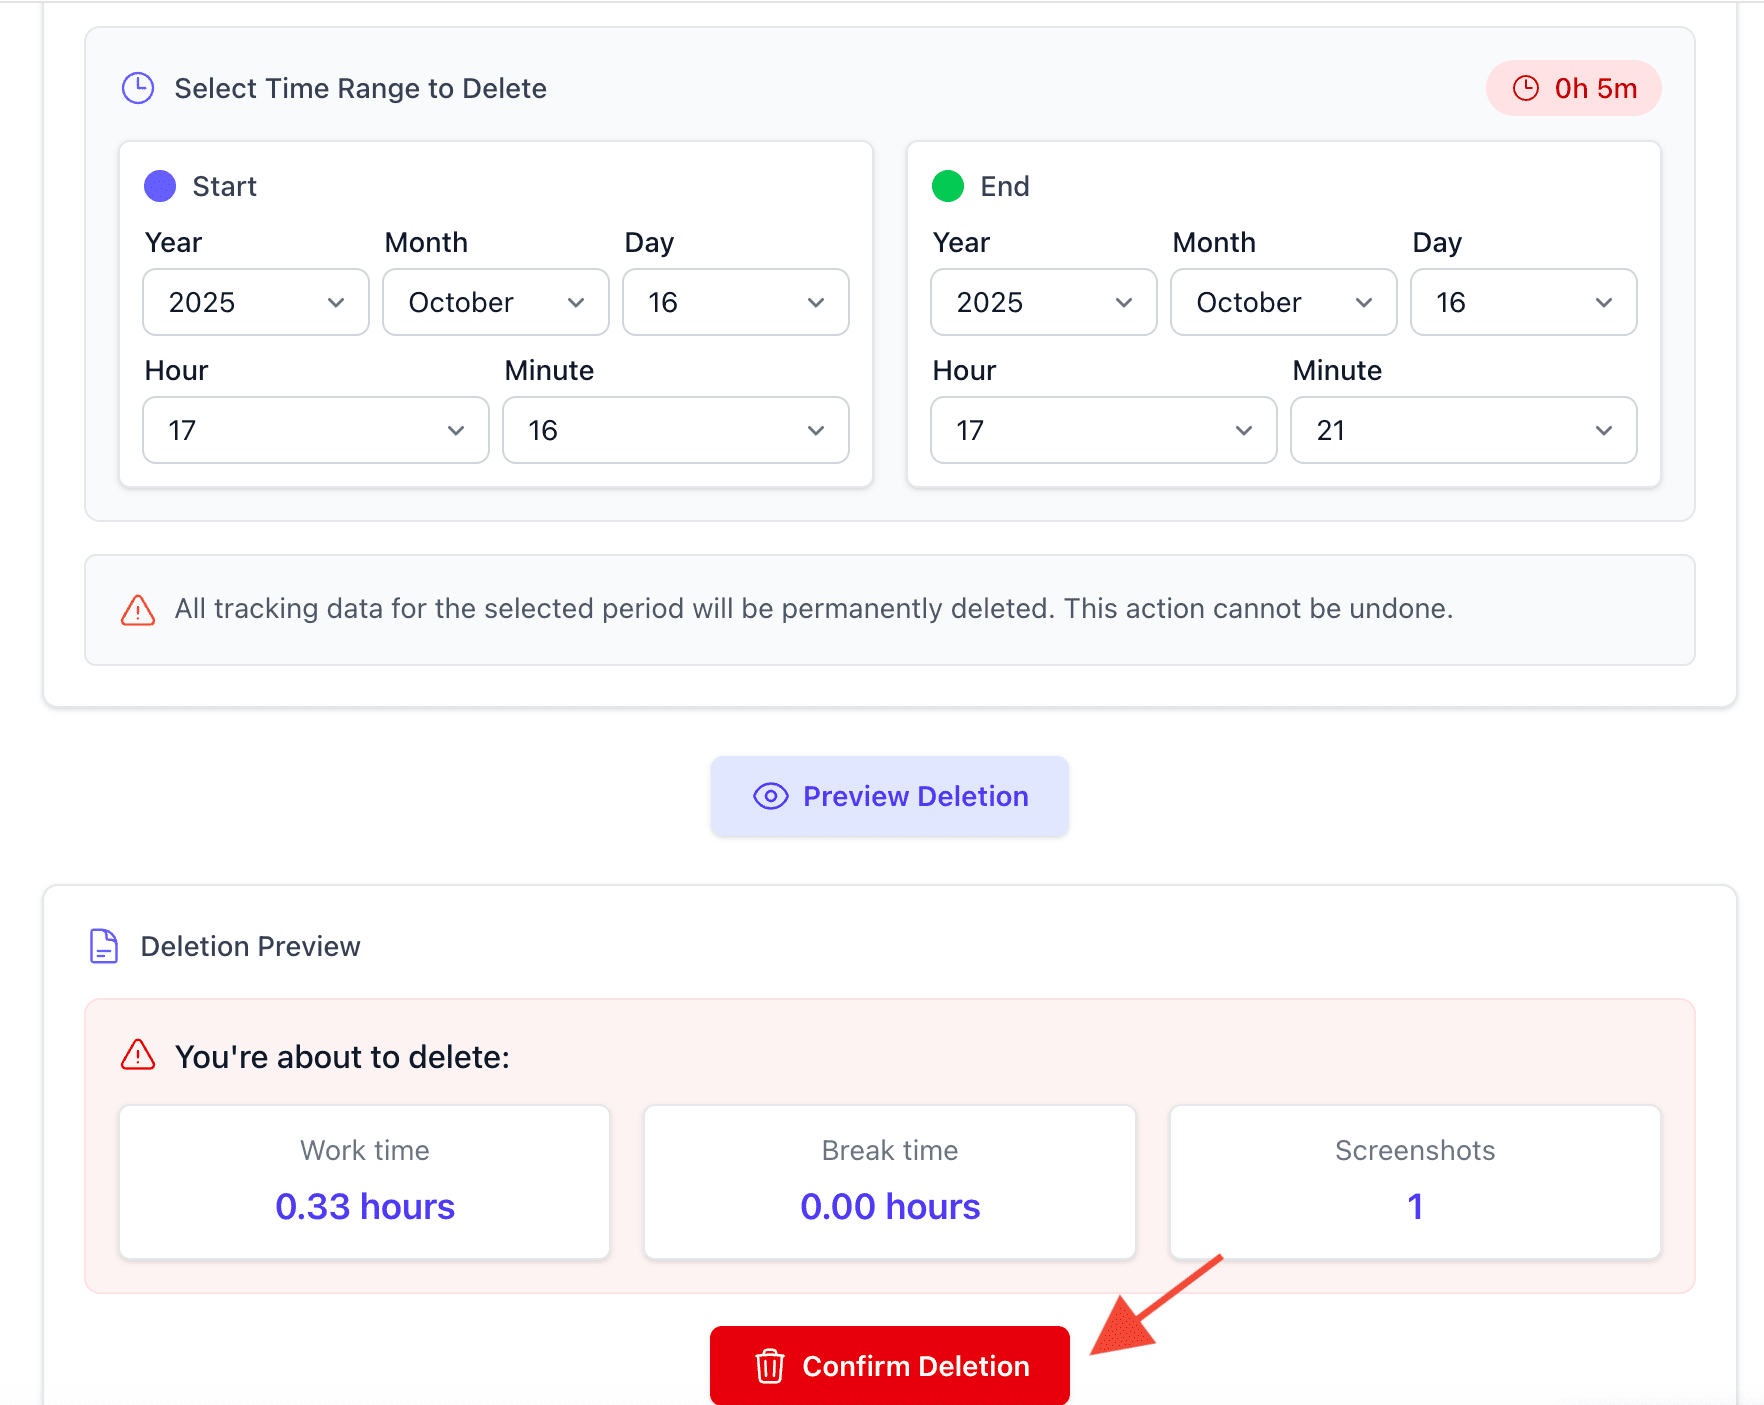Click the warning triangle beside the deletion notice
1764x1405 pixels.
137,609
